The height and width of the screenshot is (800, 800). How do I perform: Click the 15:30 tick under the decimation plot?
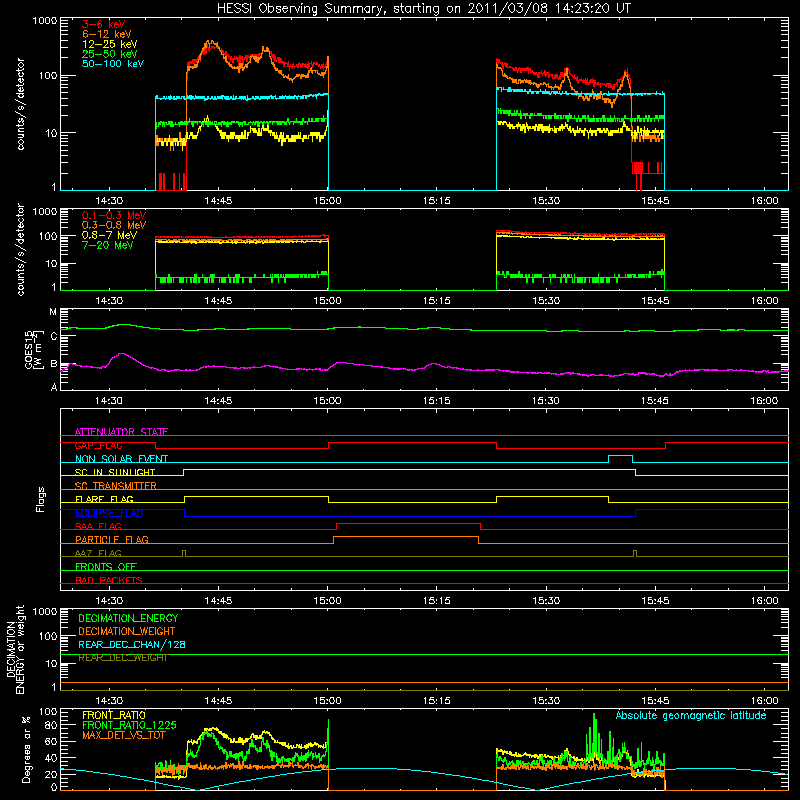click(546, 701)
